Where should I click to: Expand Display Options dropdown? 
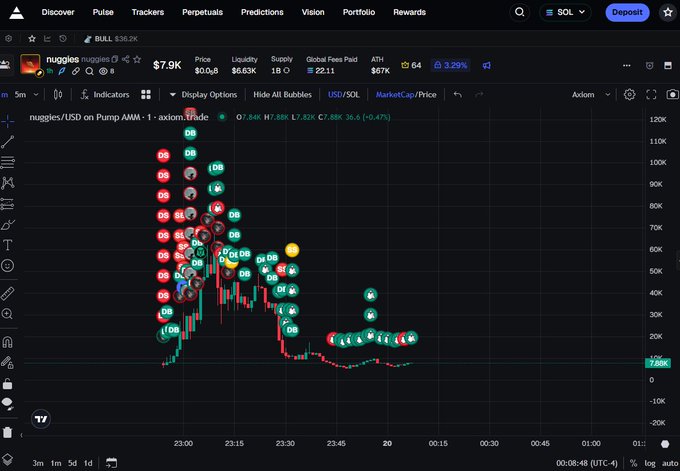tap(203, 95)
